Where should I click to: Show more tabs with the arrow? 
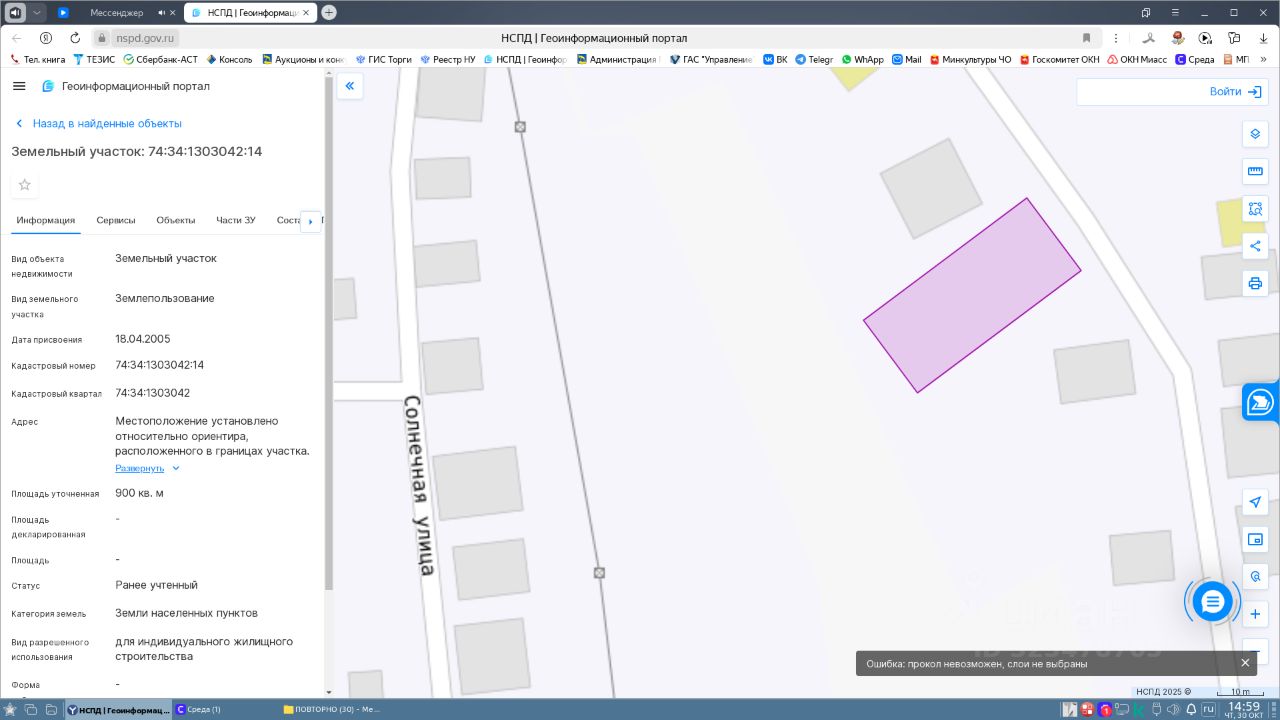click(310, 221)
